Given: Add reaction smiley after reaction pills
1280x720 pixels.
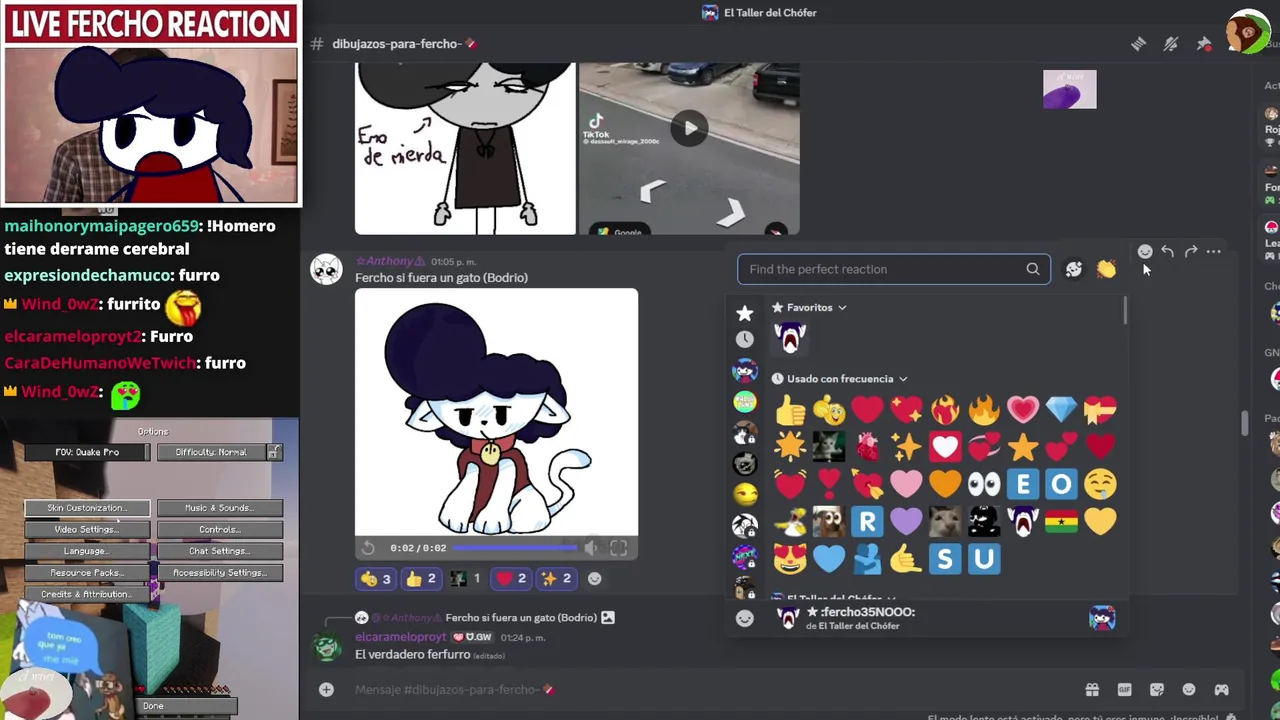Looking at the screenshot, I should (594, 578).
